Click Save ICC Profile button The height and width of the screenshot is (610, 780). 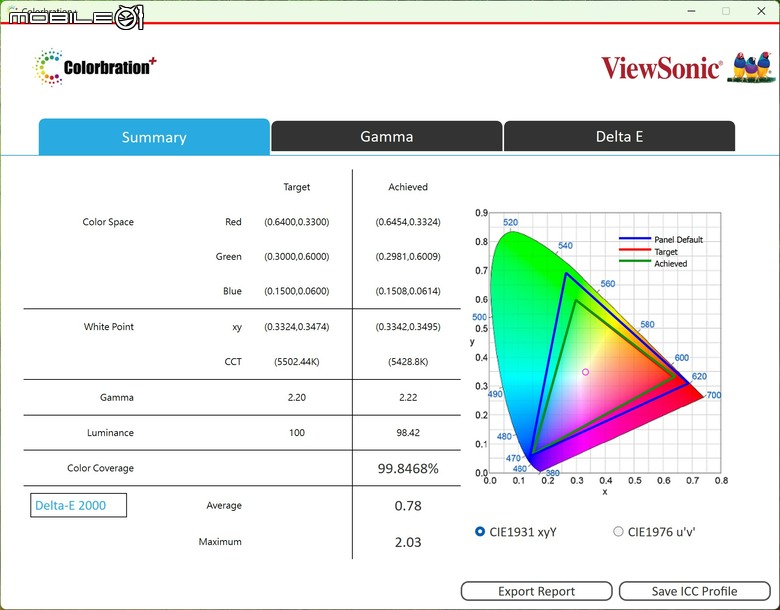[x=694, y=591]
